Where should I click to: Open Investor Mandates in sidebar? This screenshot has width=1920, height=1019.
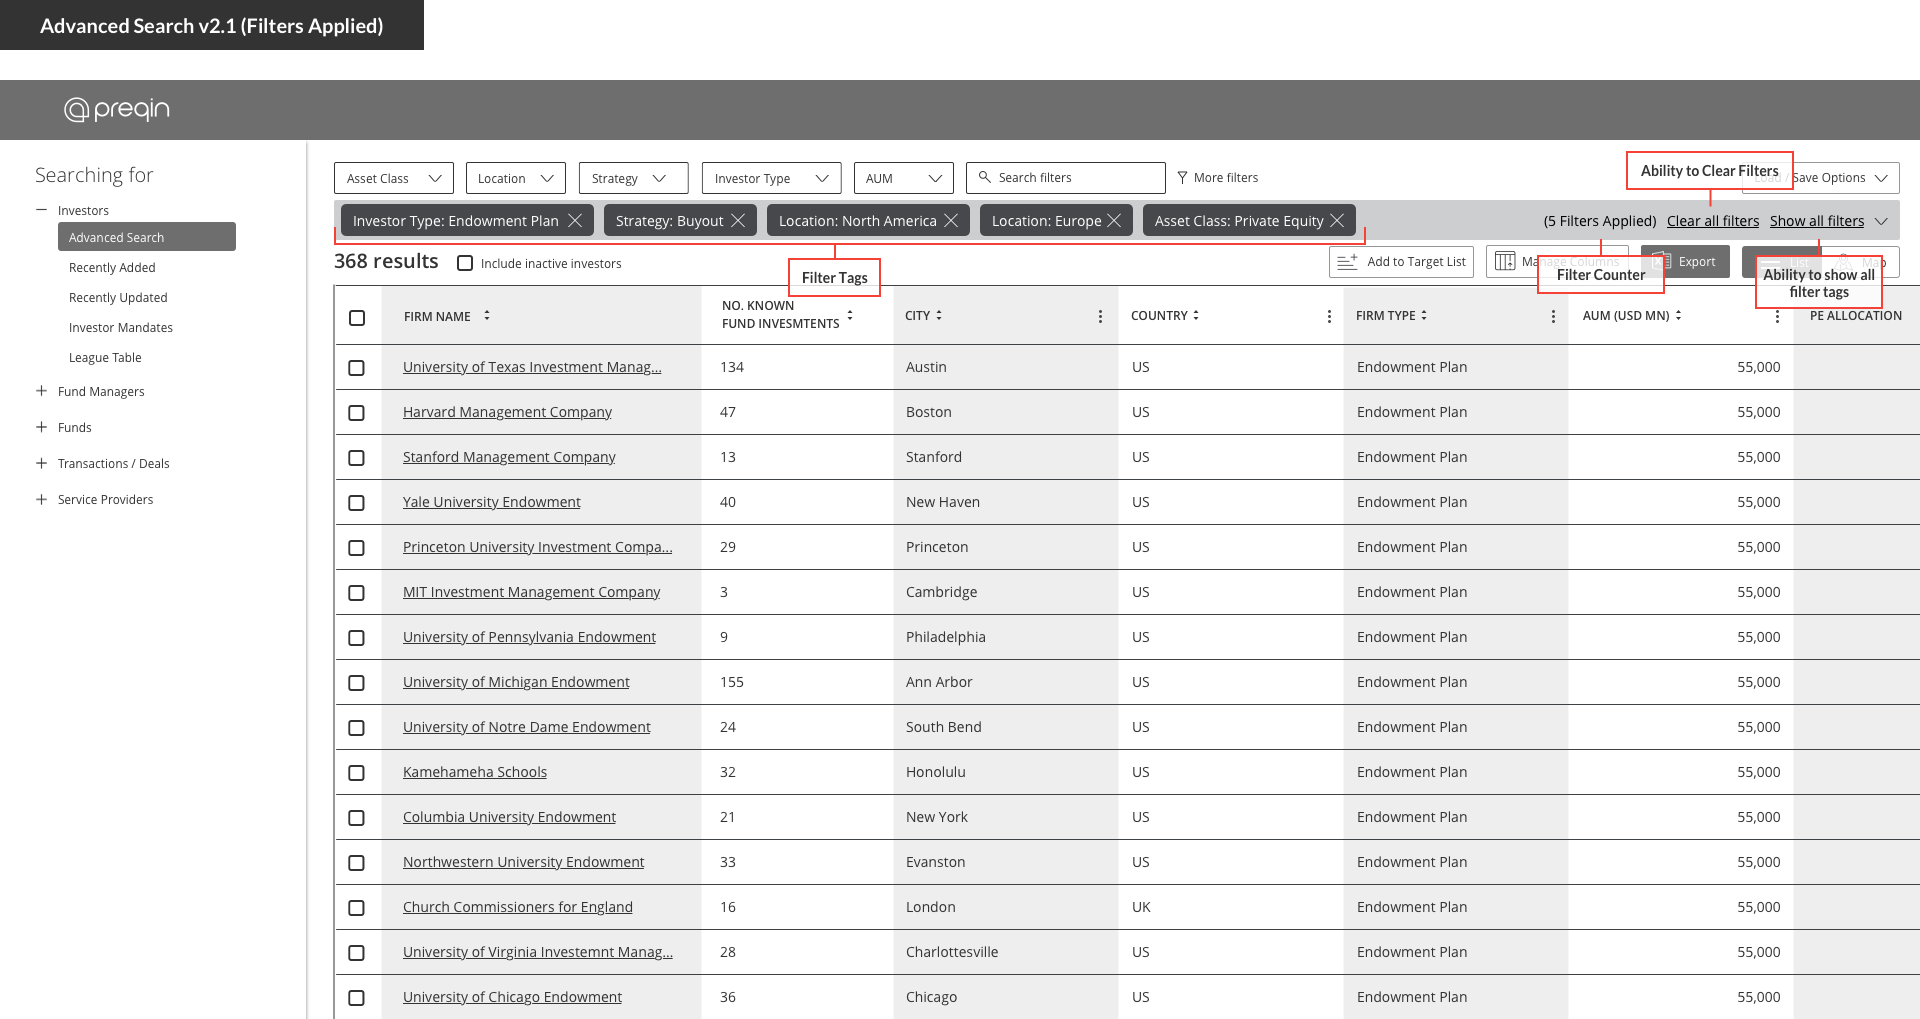[121, 327]
